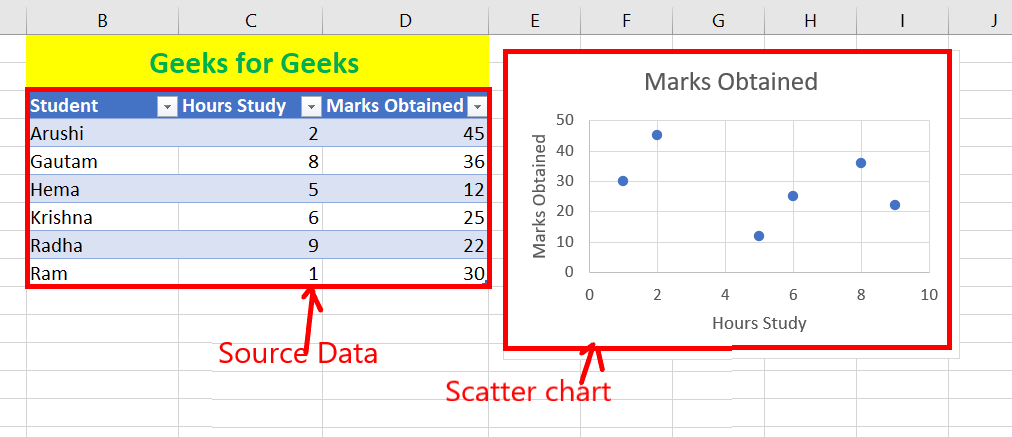This screenshot has width=1012, height=437.
Task: Click the scatter data point at 9 hours
Action: [895, 205]
